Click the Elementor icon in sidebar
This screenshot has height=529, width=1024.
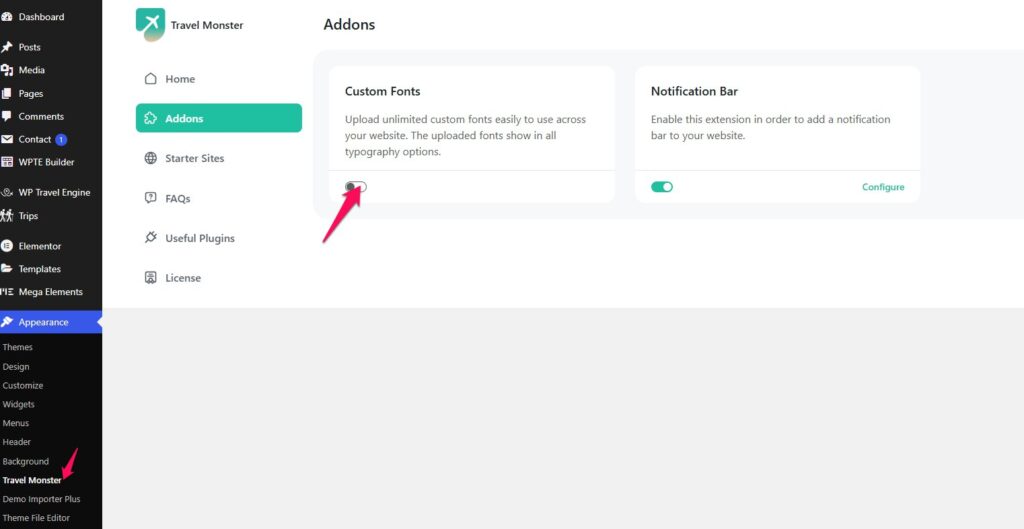coord(7,246)
